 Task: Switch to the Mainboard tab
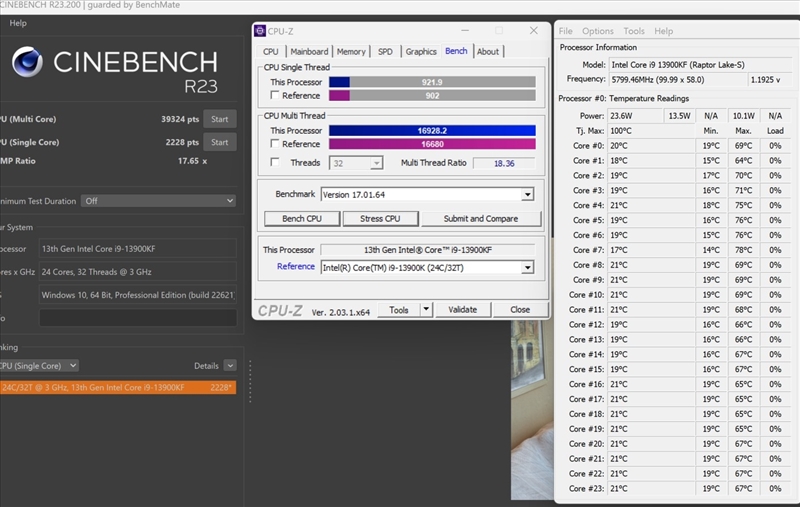309,52
